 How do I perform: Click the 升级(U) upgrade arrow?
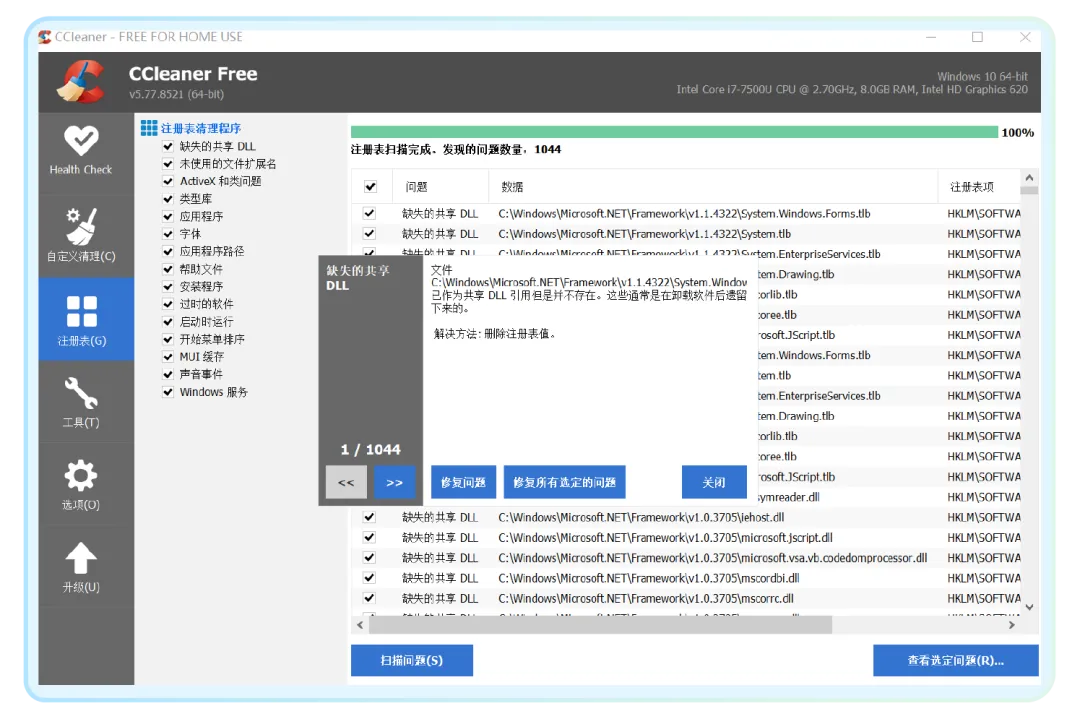pos(81,567)
